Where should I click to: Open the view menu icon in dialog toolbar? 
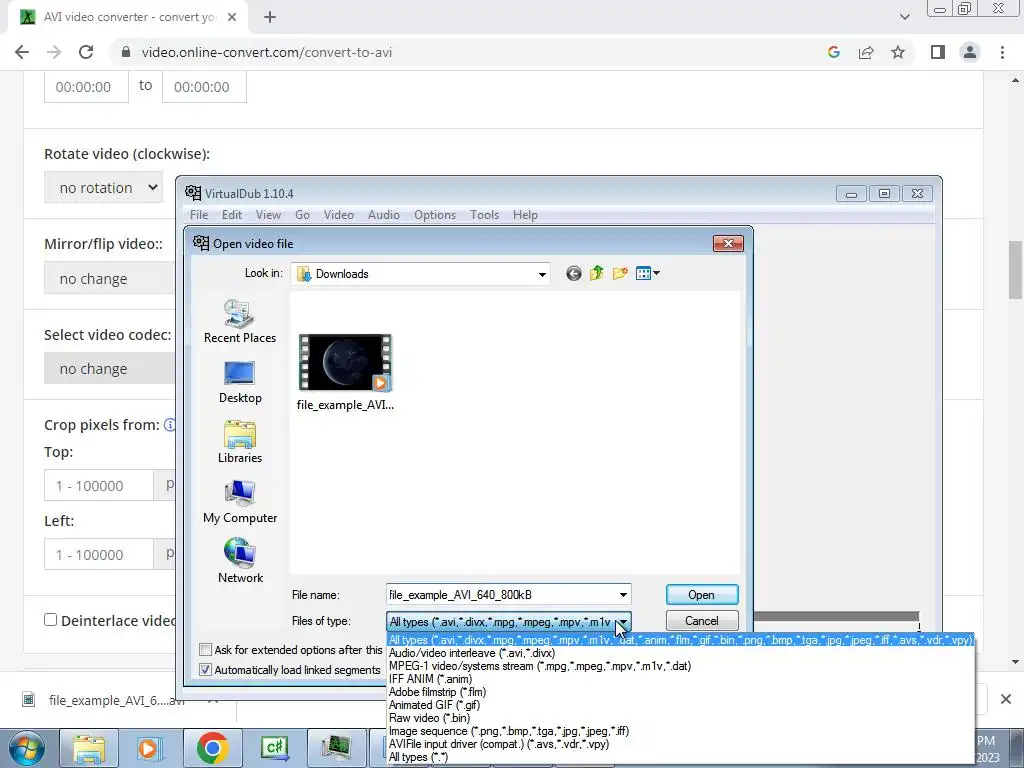coord(647,273)
